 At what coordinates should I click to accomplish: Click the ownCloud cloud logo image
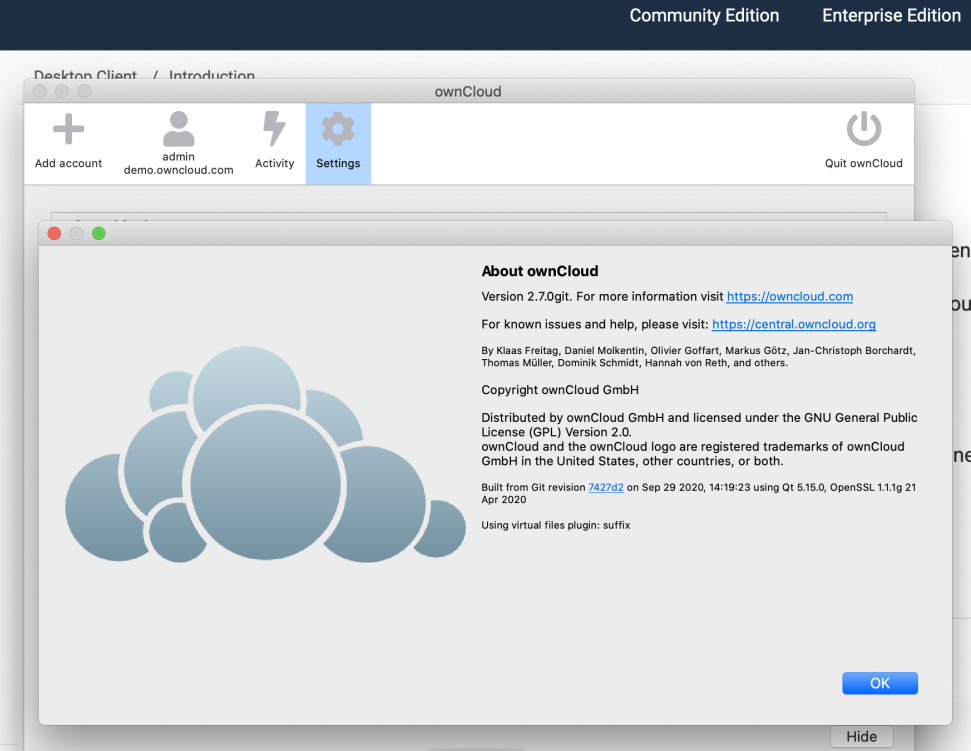pos(265,454)
